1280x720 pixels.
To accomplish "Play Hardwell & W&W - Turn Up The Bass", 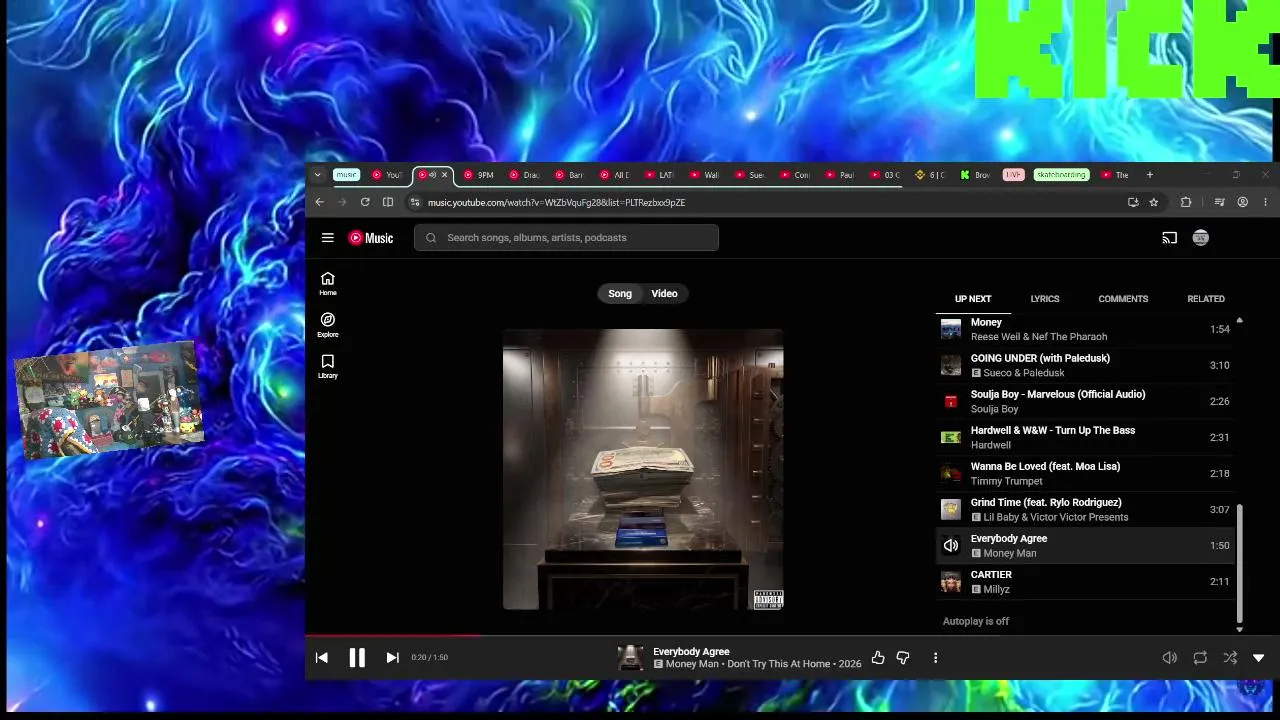I will [1085, 437].
